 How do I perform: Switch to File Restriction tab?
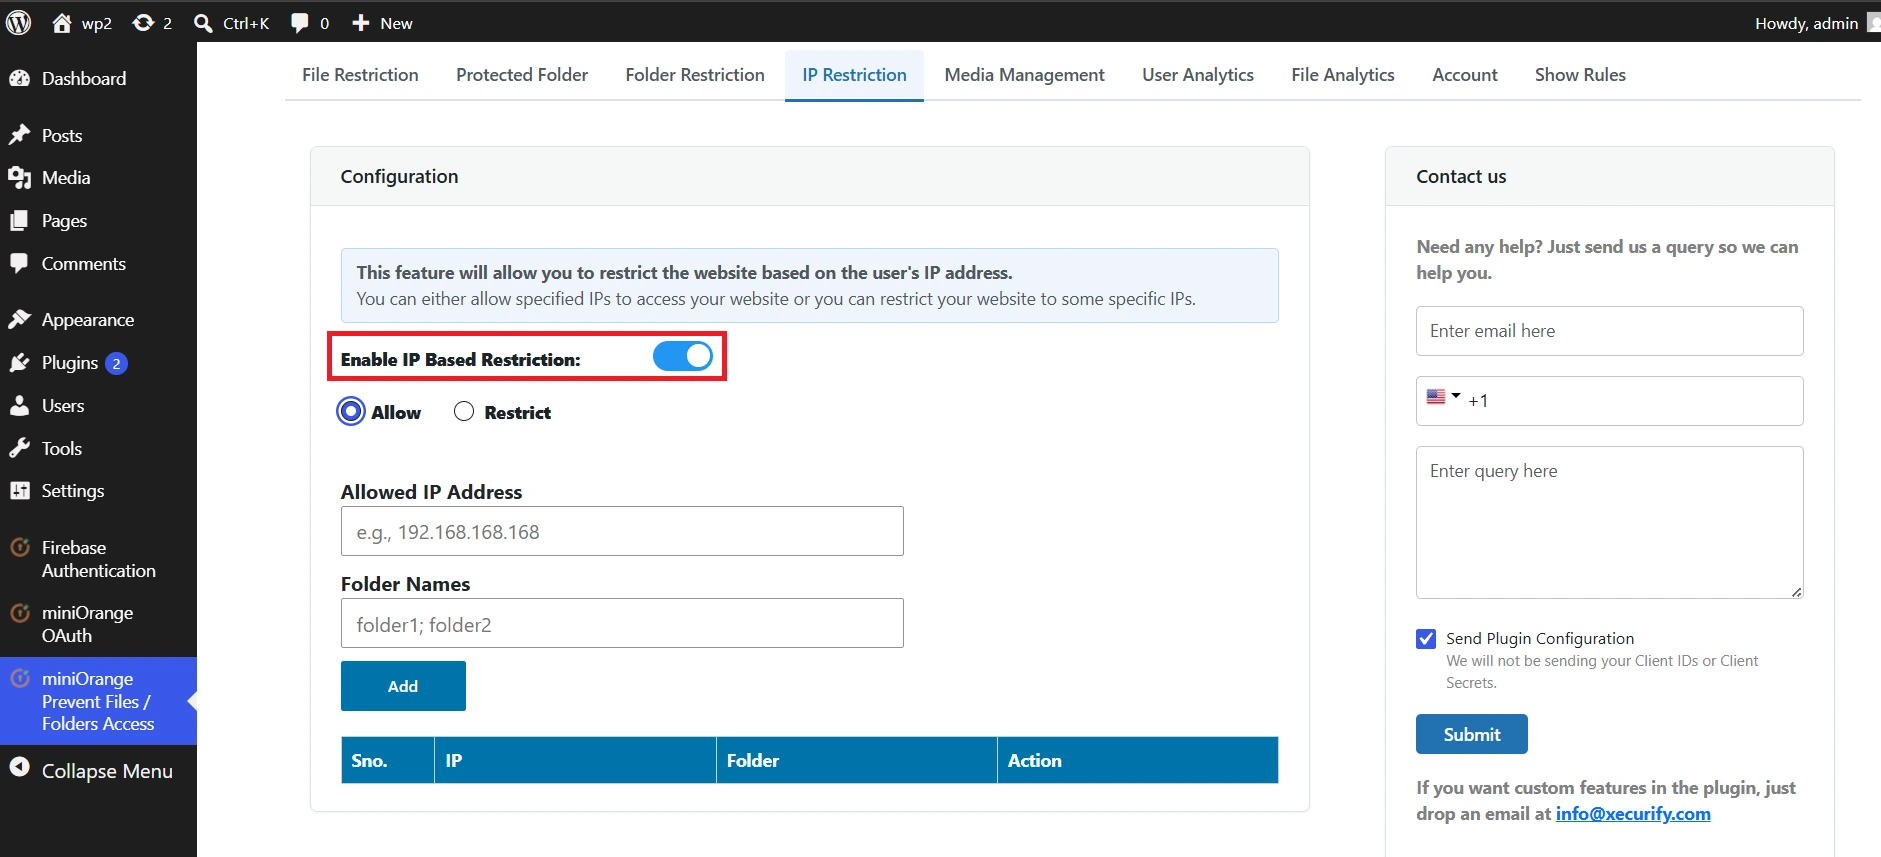pyautogui.click(x=360, y=75)
